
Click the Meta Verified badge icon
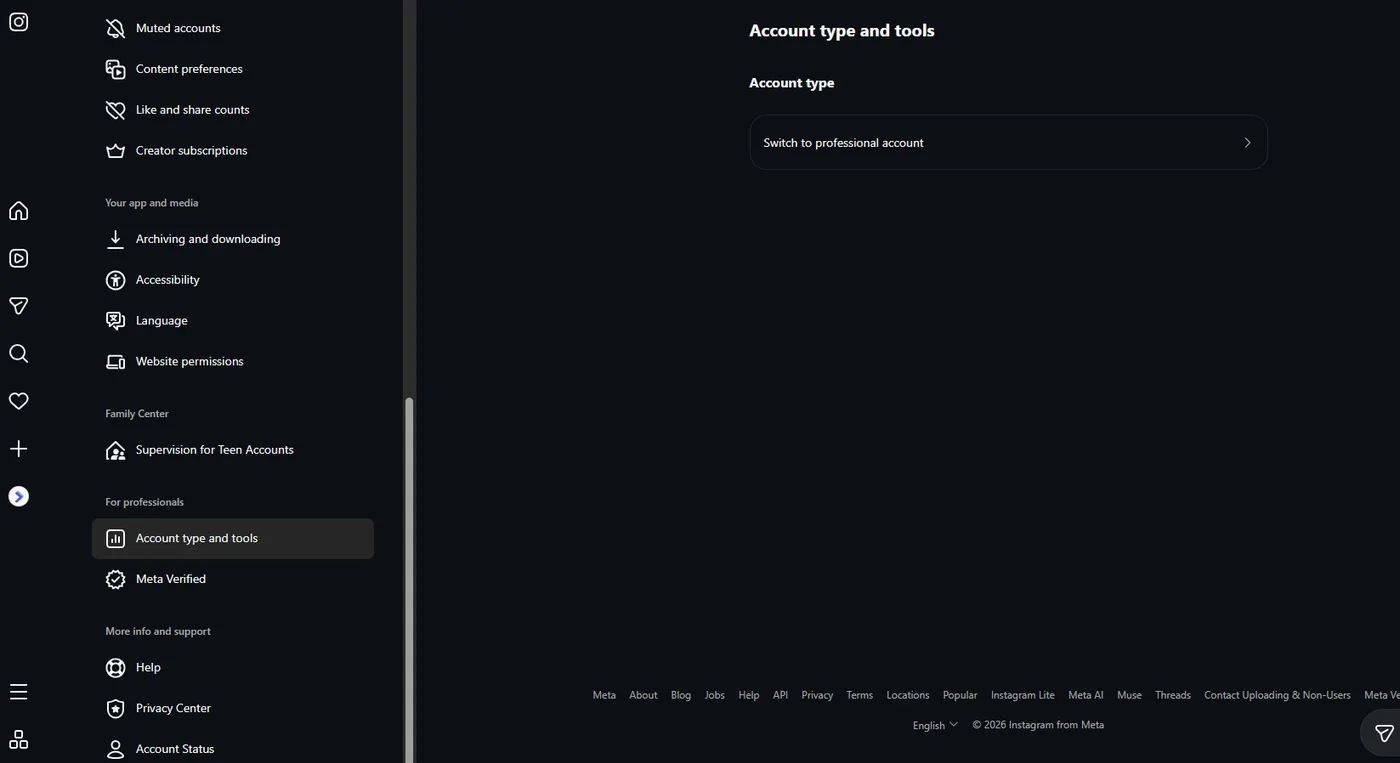coord(116,579)
